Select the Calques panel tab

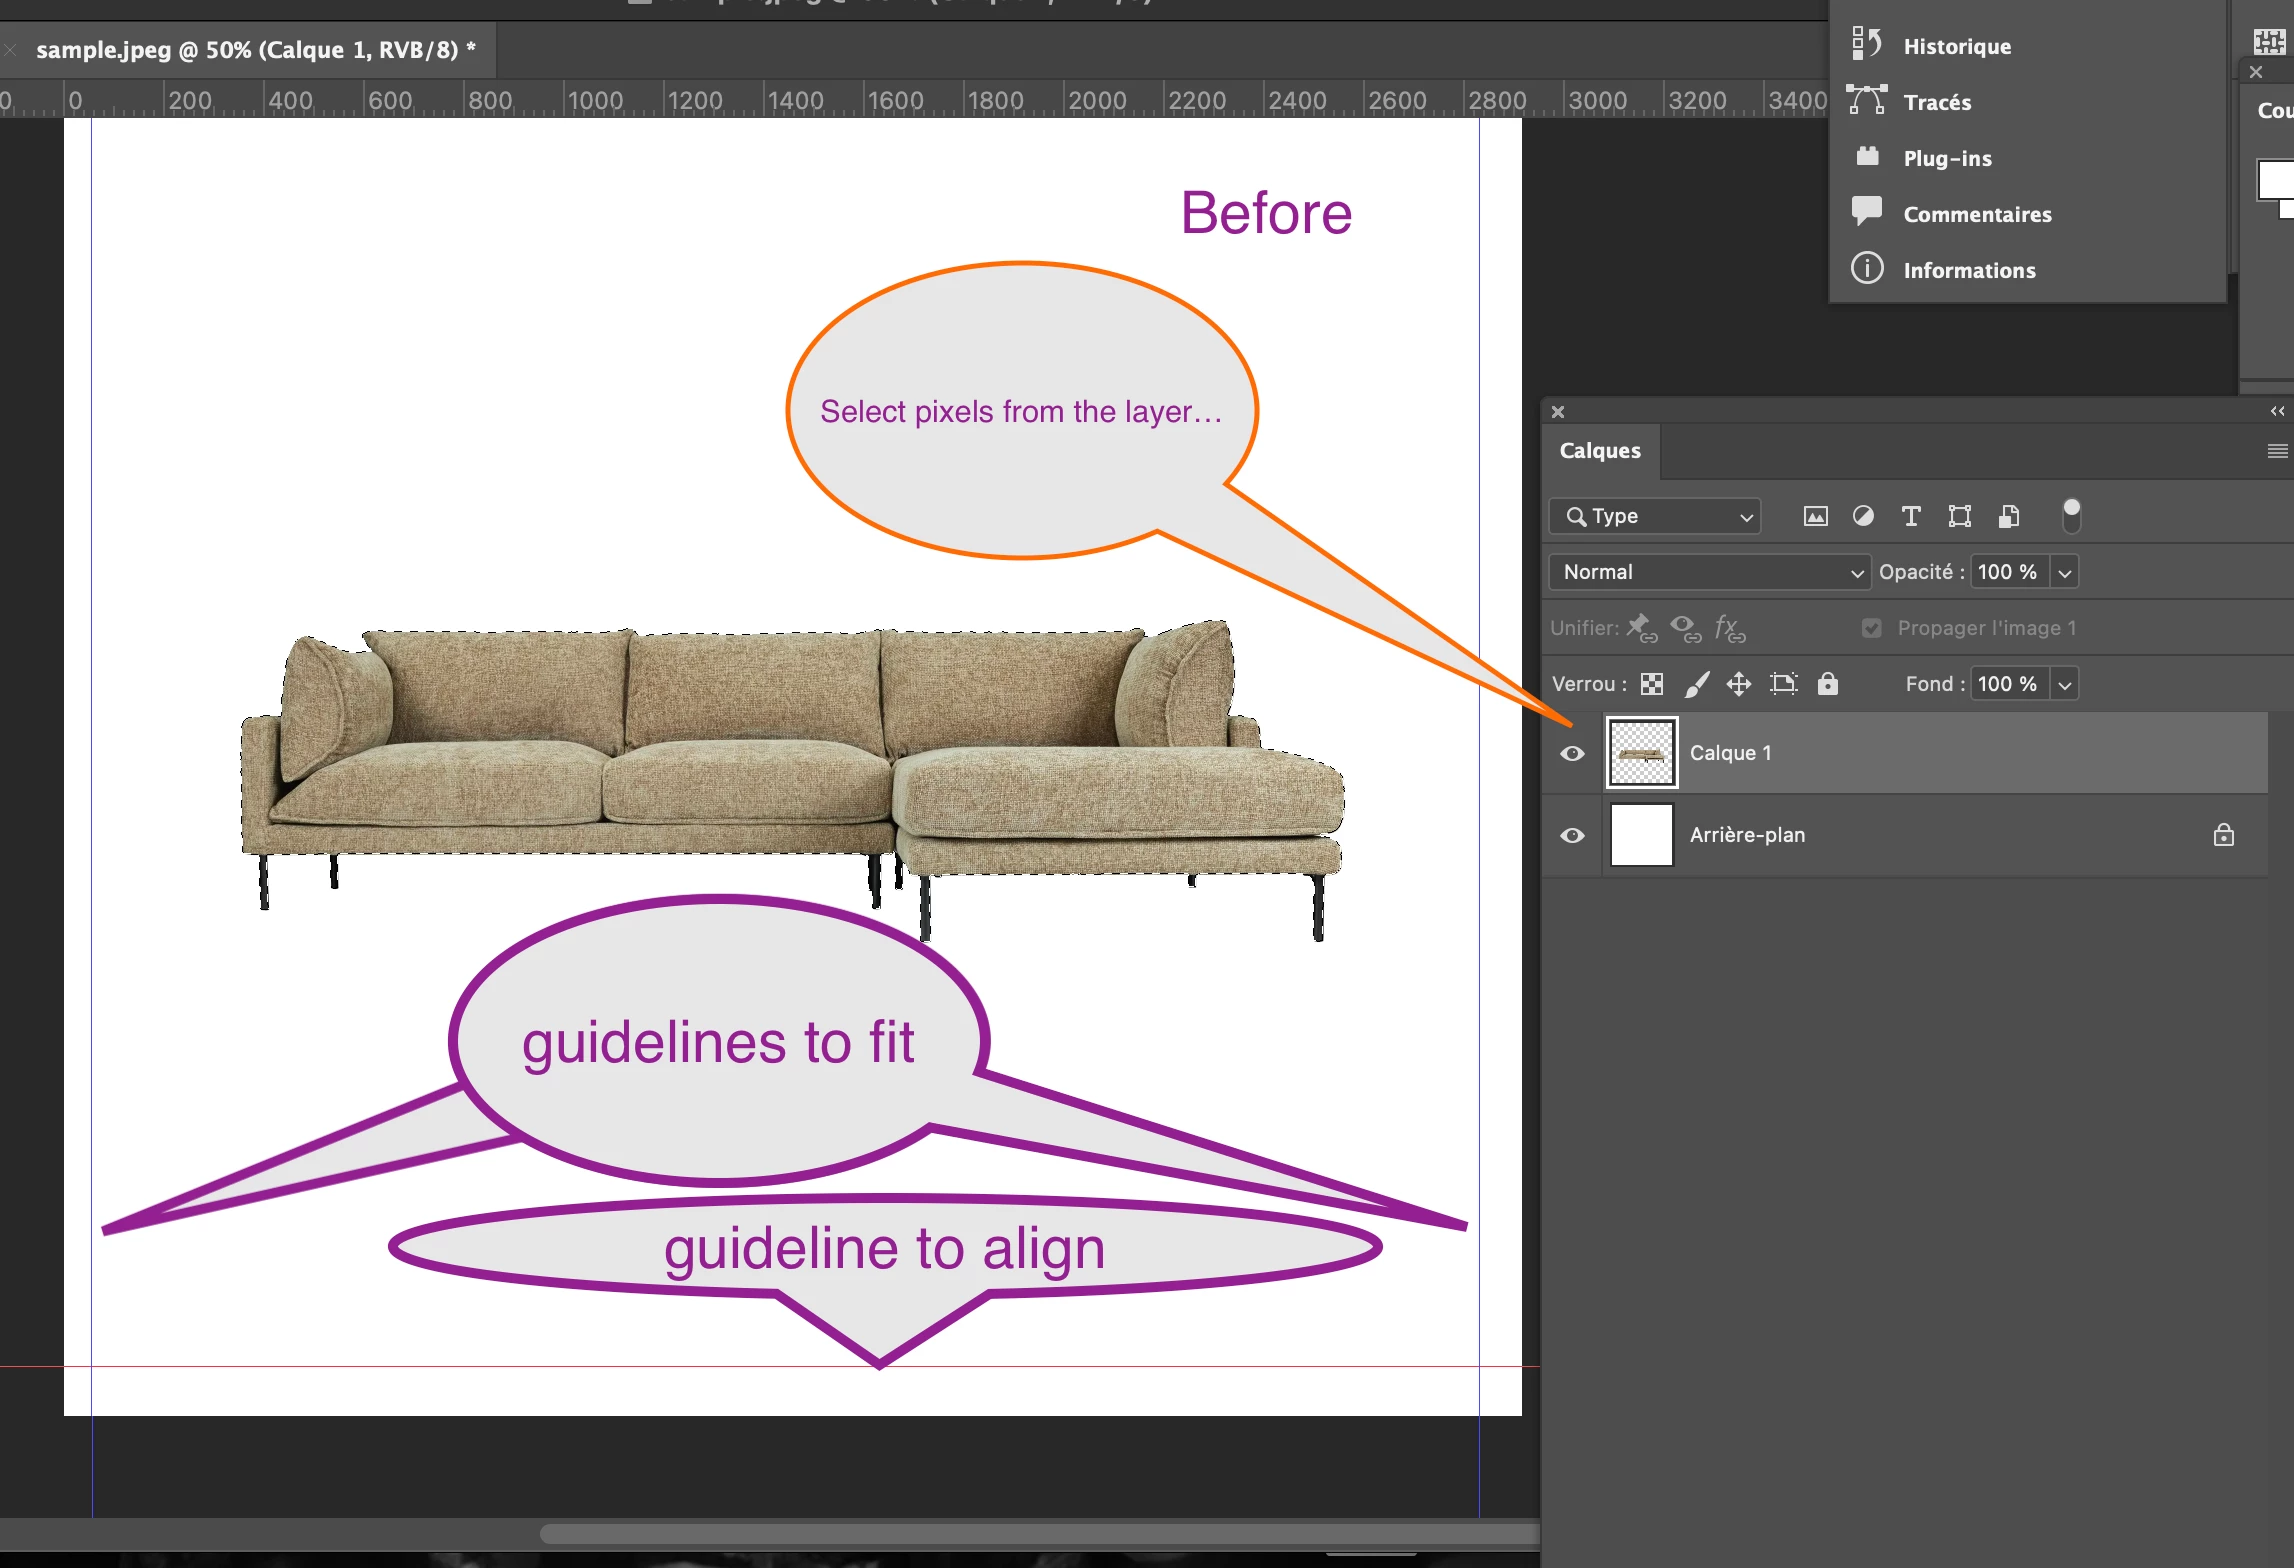pos(1600,451)
